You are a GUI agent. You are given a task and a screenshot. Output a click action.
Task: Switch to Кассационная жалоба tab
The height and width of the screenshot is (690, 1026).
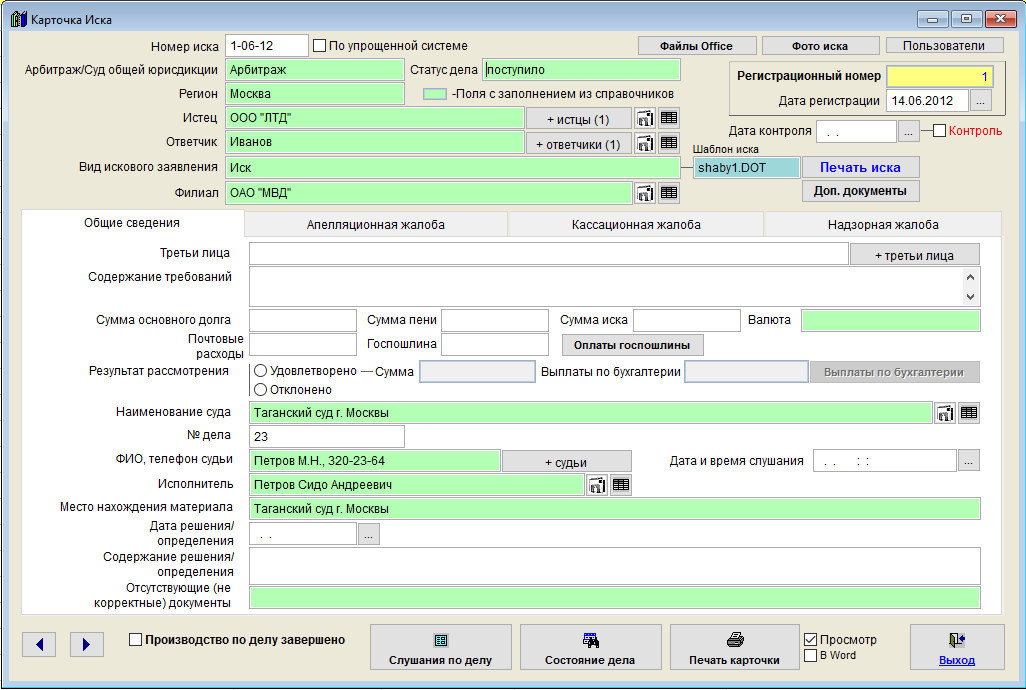[x=636, y=225]
